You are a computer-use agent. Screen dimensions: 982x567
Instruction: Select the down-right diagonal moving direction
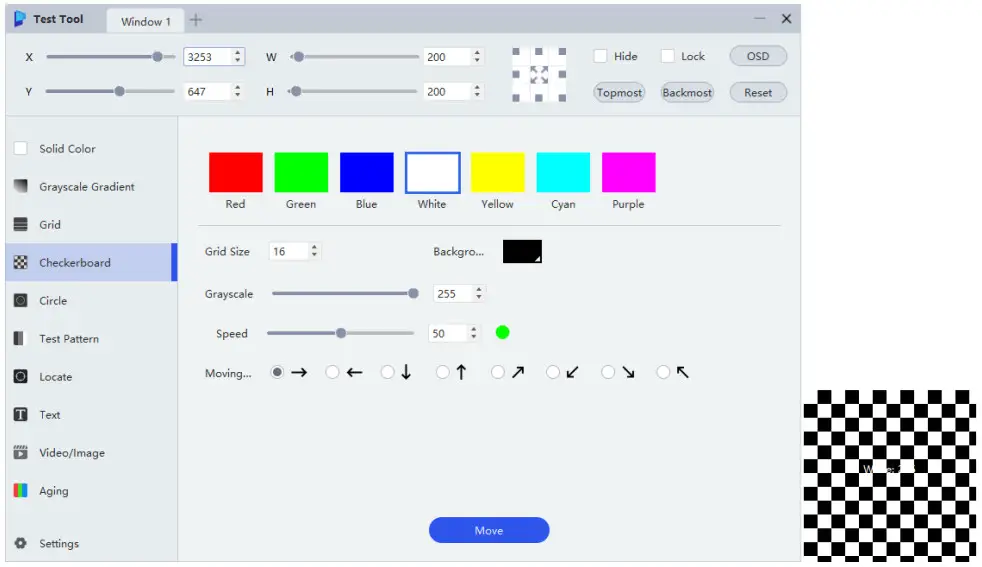click(607, 372)
